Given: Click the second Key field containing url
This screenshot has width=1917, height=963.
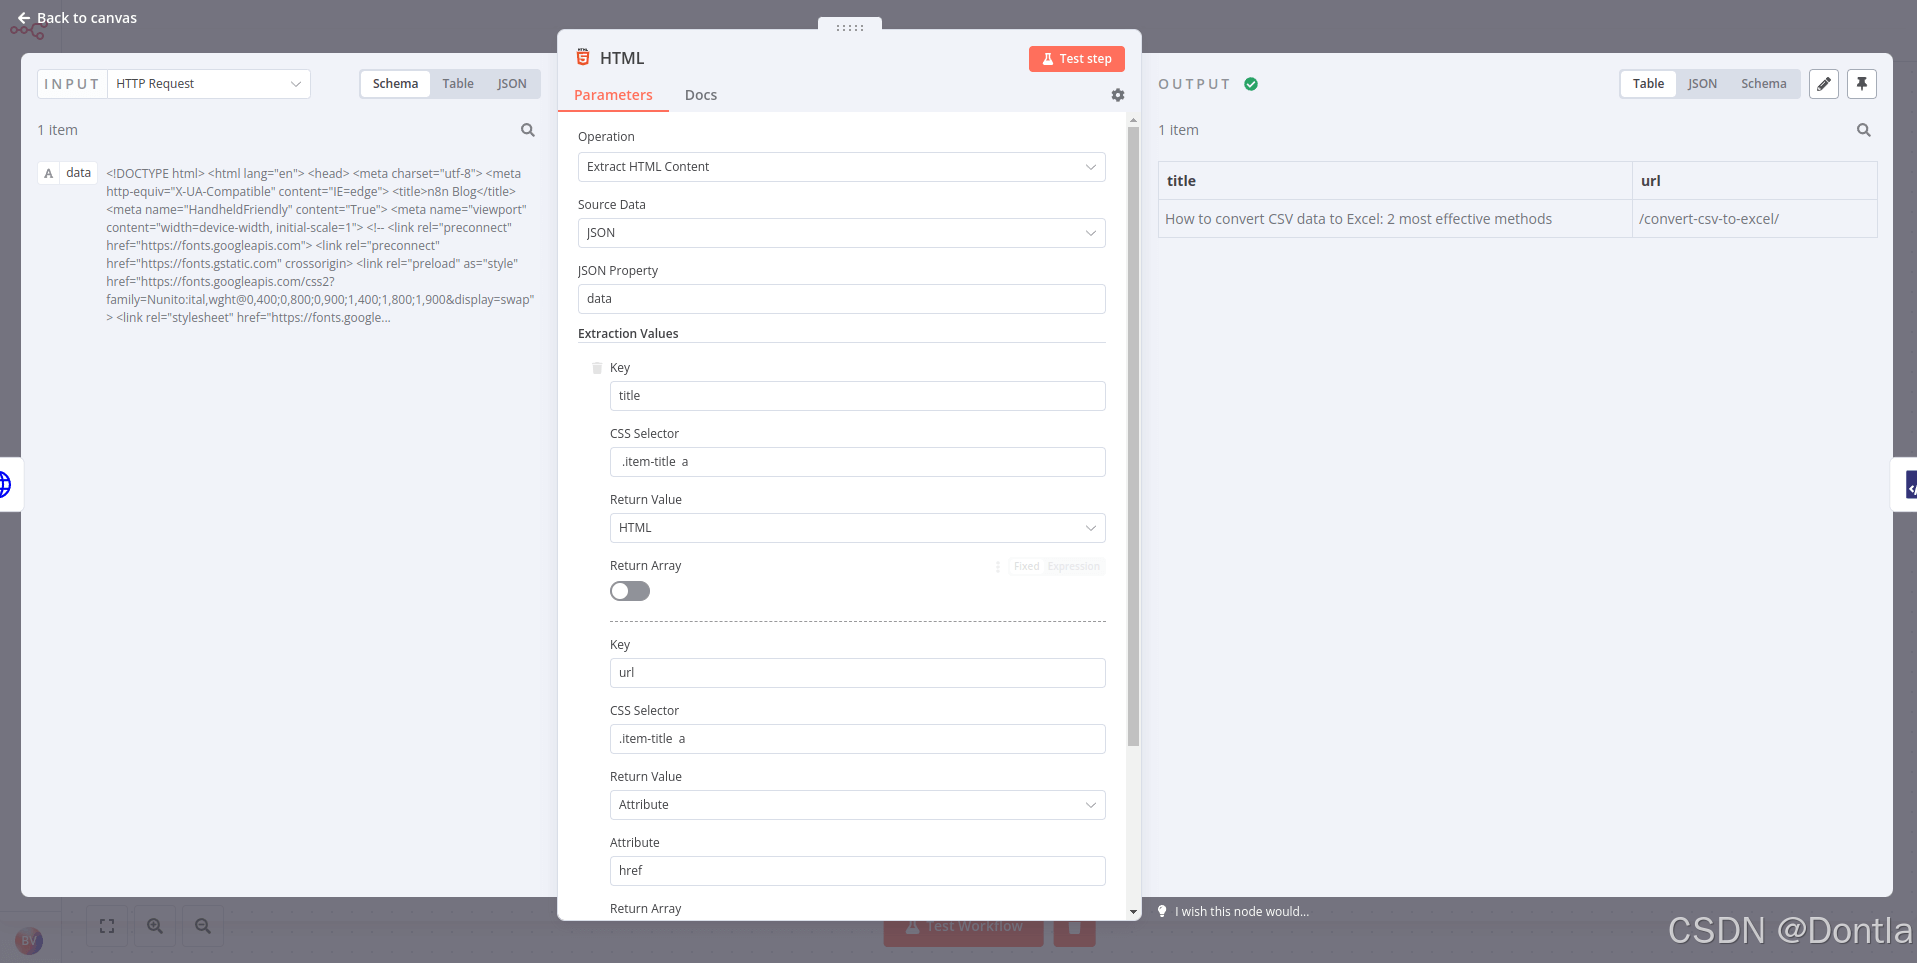Looking at the screenshot, I should [858, 673].
